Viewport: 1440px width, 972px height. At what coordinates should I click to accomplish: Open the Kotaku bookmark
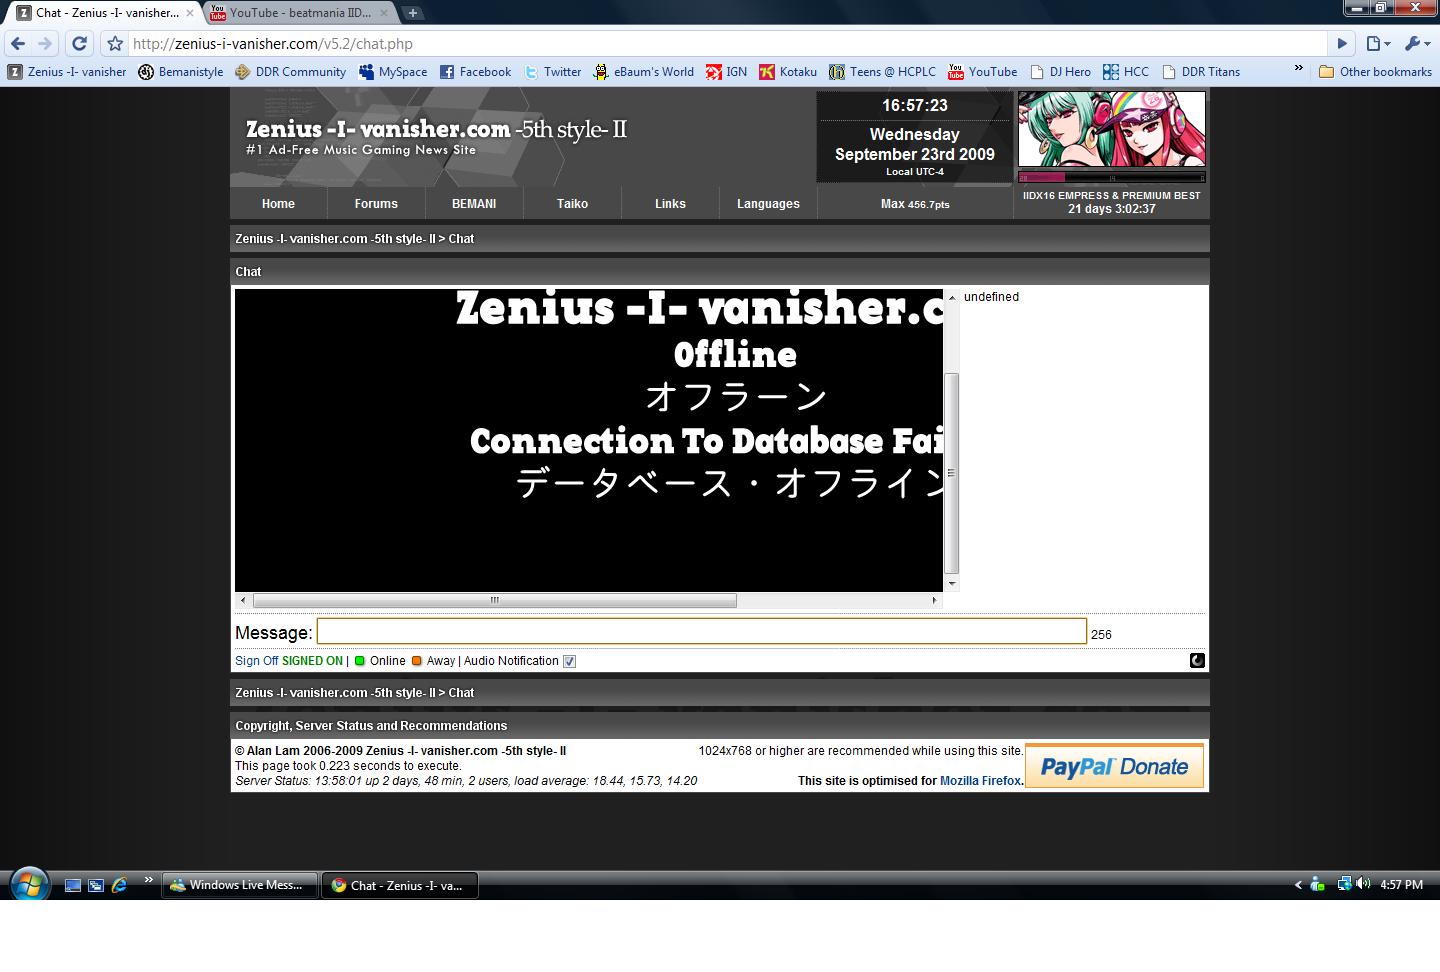788,72
